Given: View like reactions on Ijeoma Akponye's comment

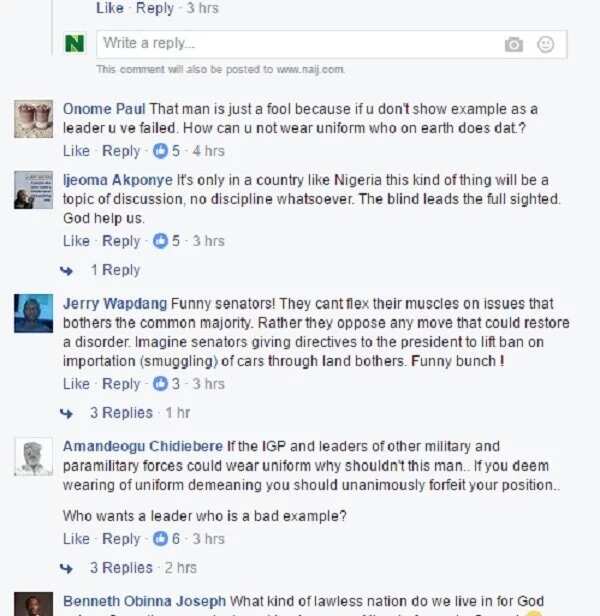Looking at the screenshot, I should (x=166, y=241).
